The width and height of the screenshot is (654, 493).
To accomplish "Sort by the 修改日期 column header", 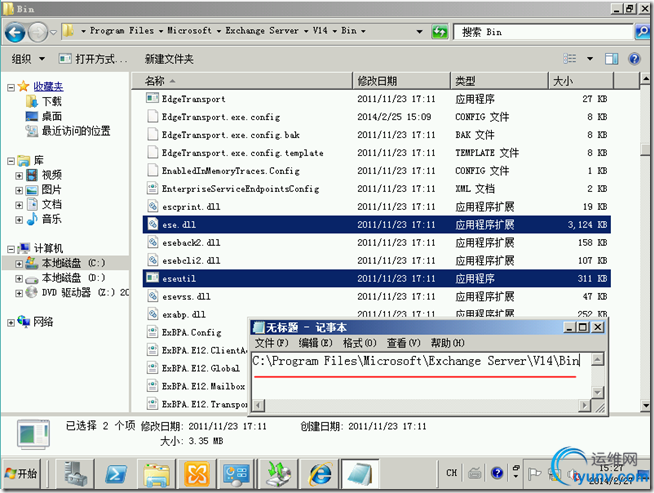I will pyautogui.click(x=402, y=80).
